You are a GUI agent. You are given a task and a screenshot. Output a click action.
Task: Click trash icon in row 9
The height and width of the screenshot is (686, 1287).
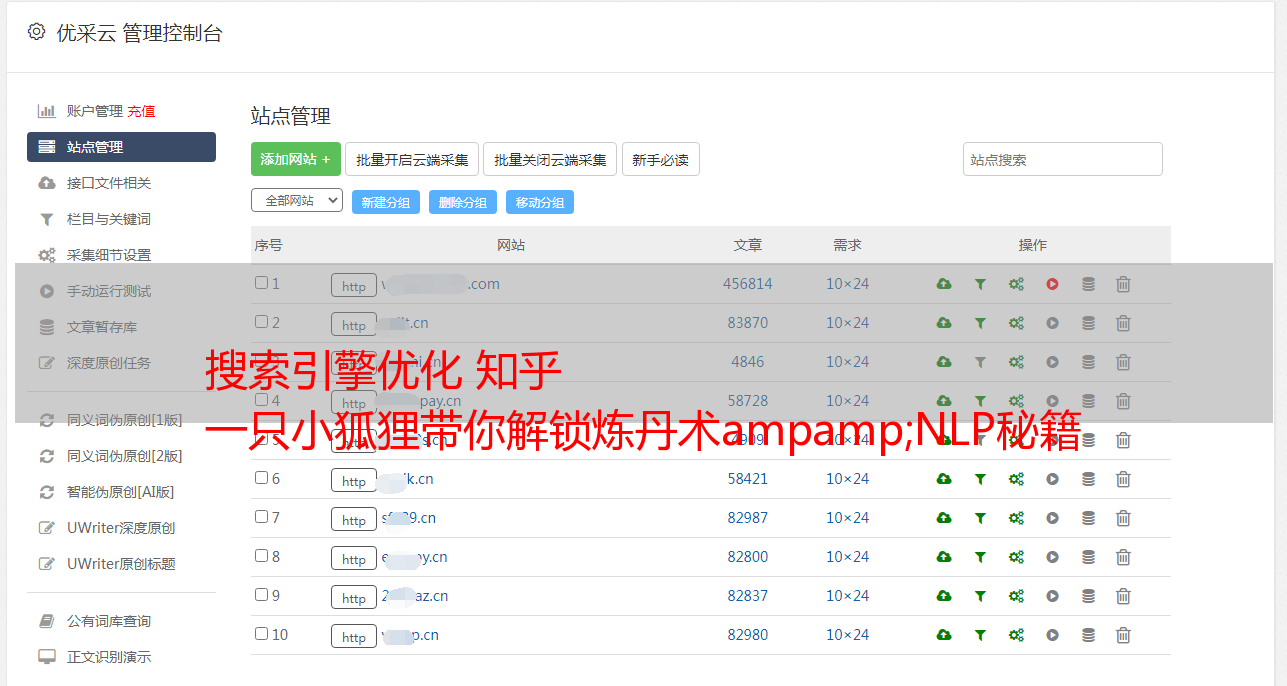tap(1123, 596)
